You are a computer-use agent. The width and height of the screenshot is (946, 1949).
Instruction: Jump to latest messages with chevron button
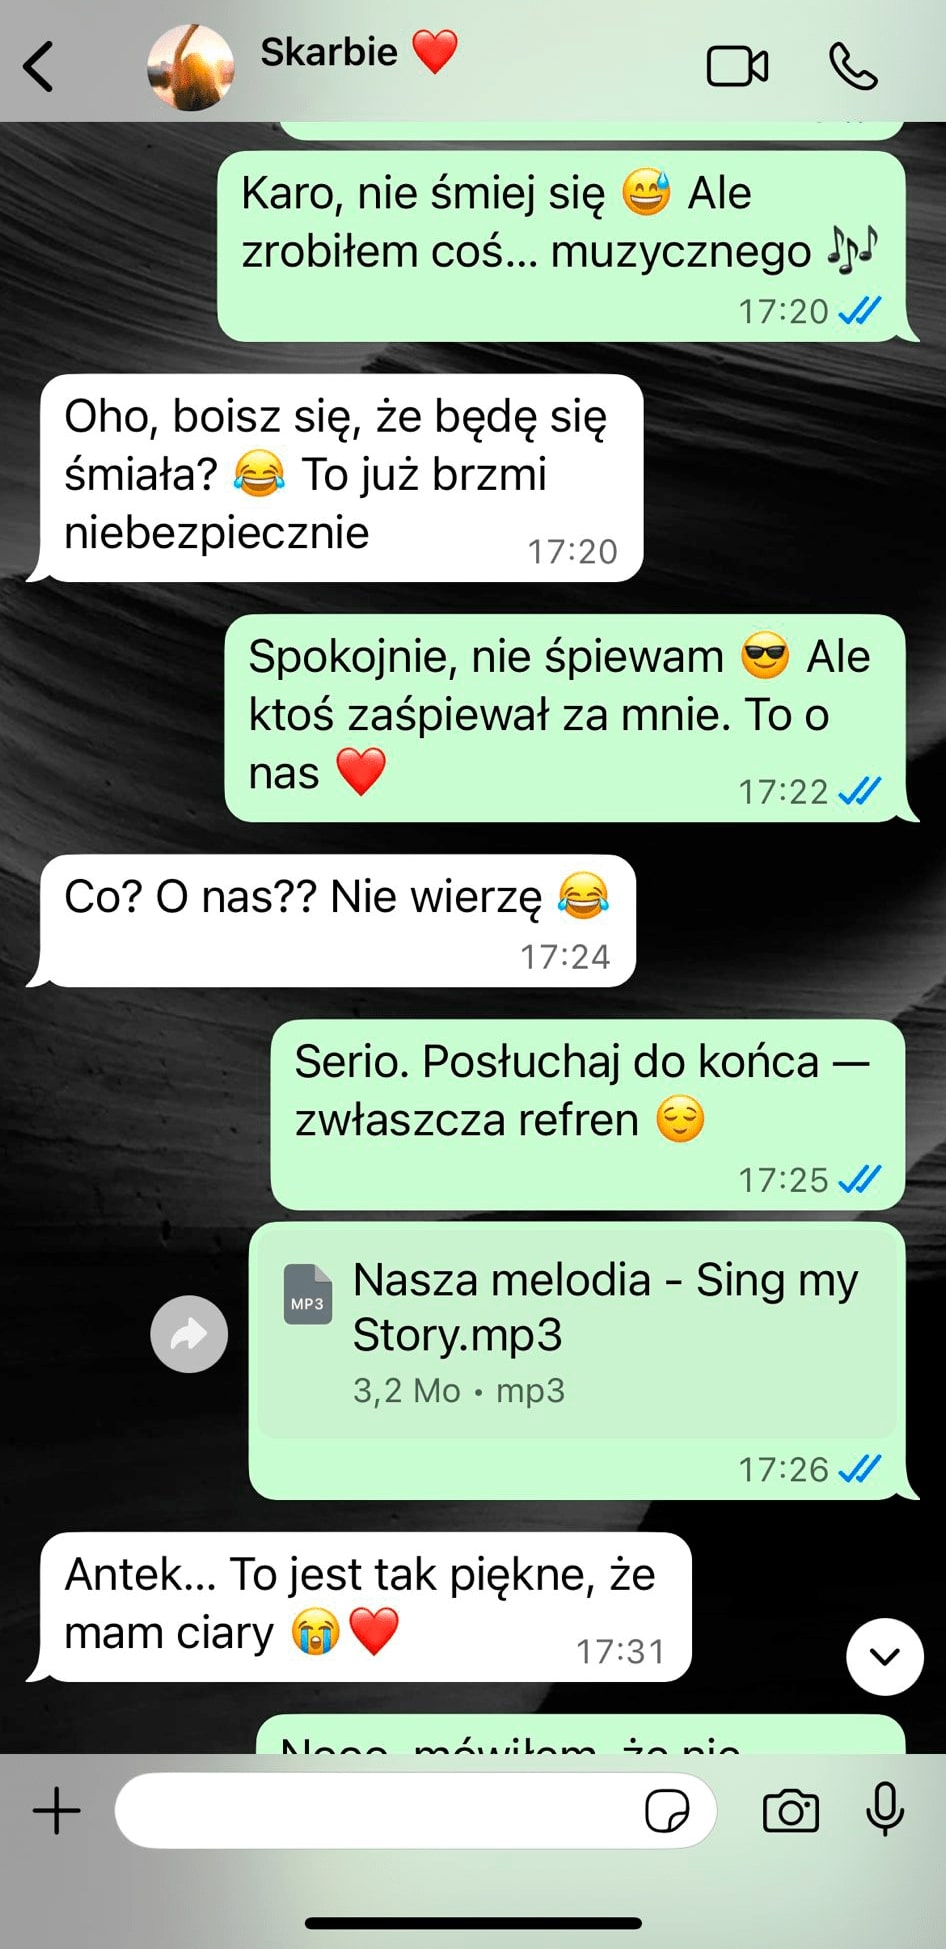(884, 1657)
